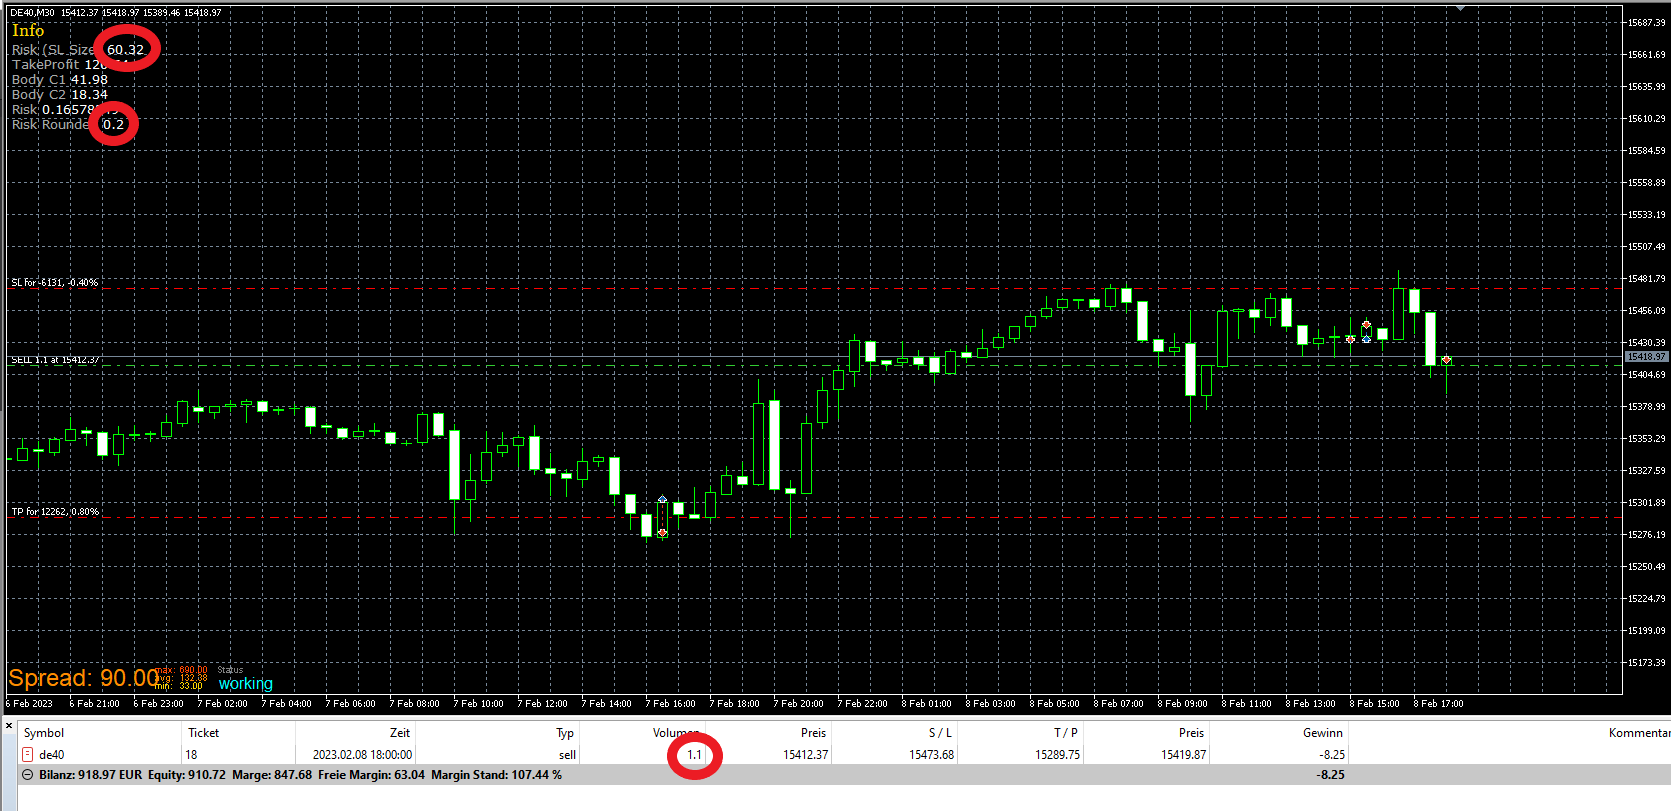
Task: Click 6 Feb 2023 on the time axis
Action: click(x=29, y=704)
